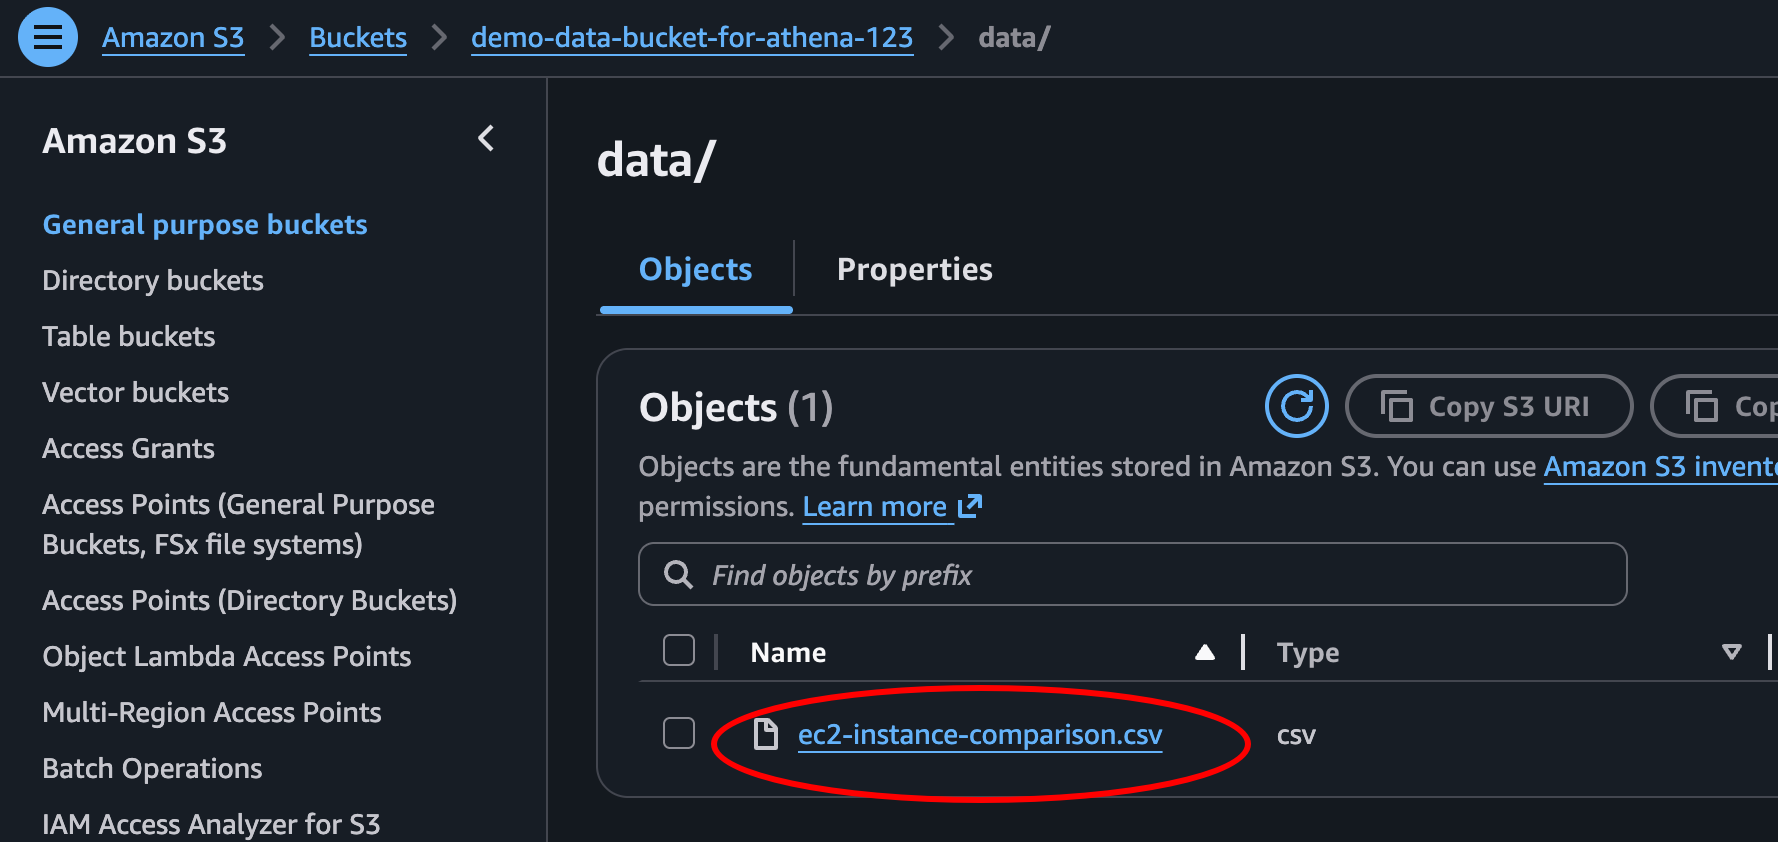Image resolution: width=1778 pixels, height=842 pixels.
Task: Switch to the Properties tab
Action: click(x=914, y=269)
